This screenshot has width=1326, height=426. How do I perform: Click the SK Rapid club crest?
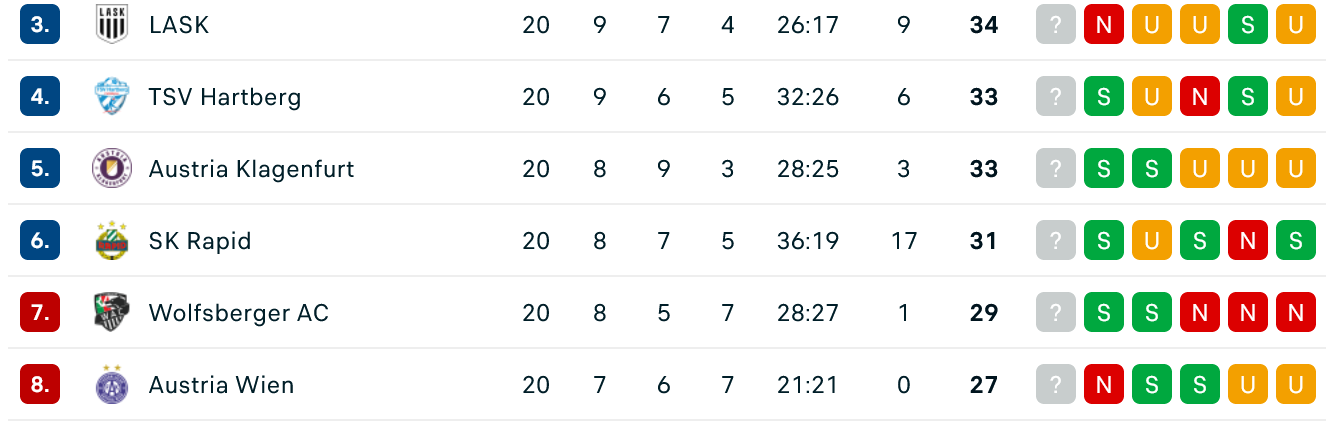pos(111,240)
